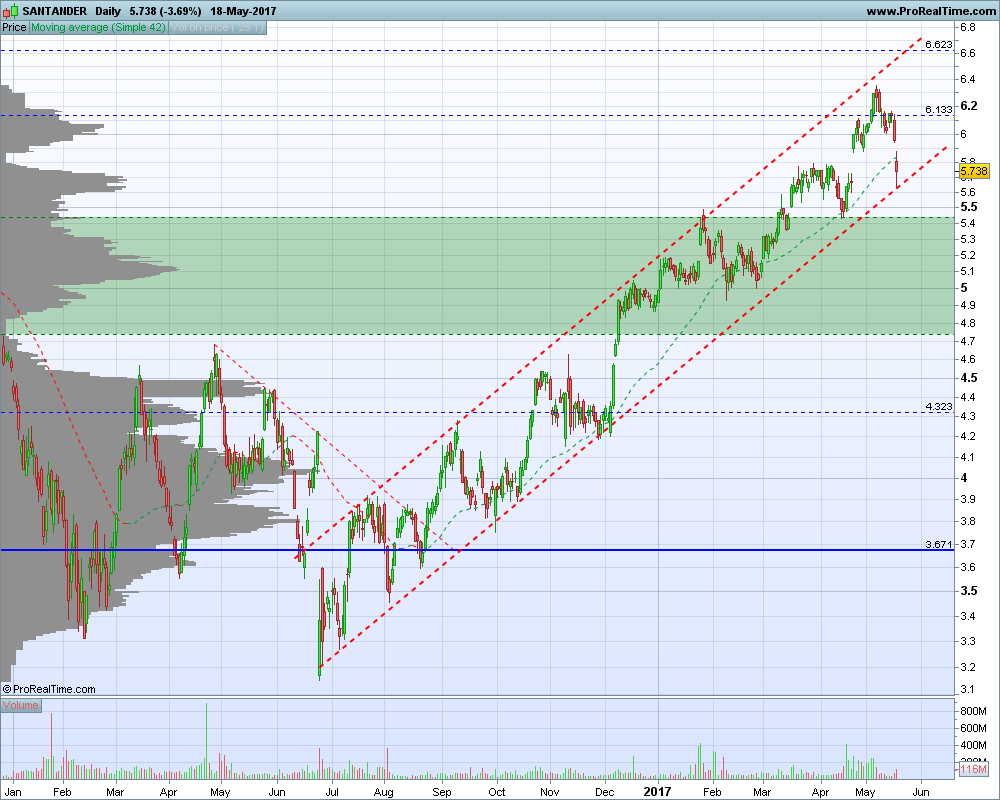
Task: Click the 6.623 resistance level label
Action: tap(938, 44)
